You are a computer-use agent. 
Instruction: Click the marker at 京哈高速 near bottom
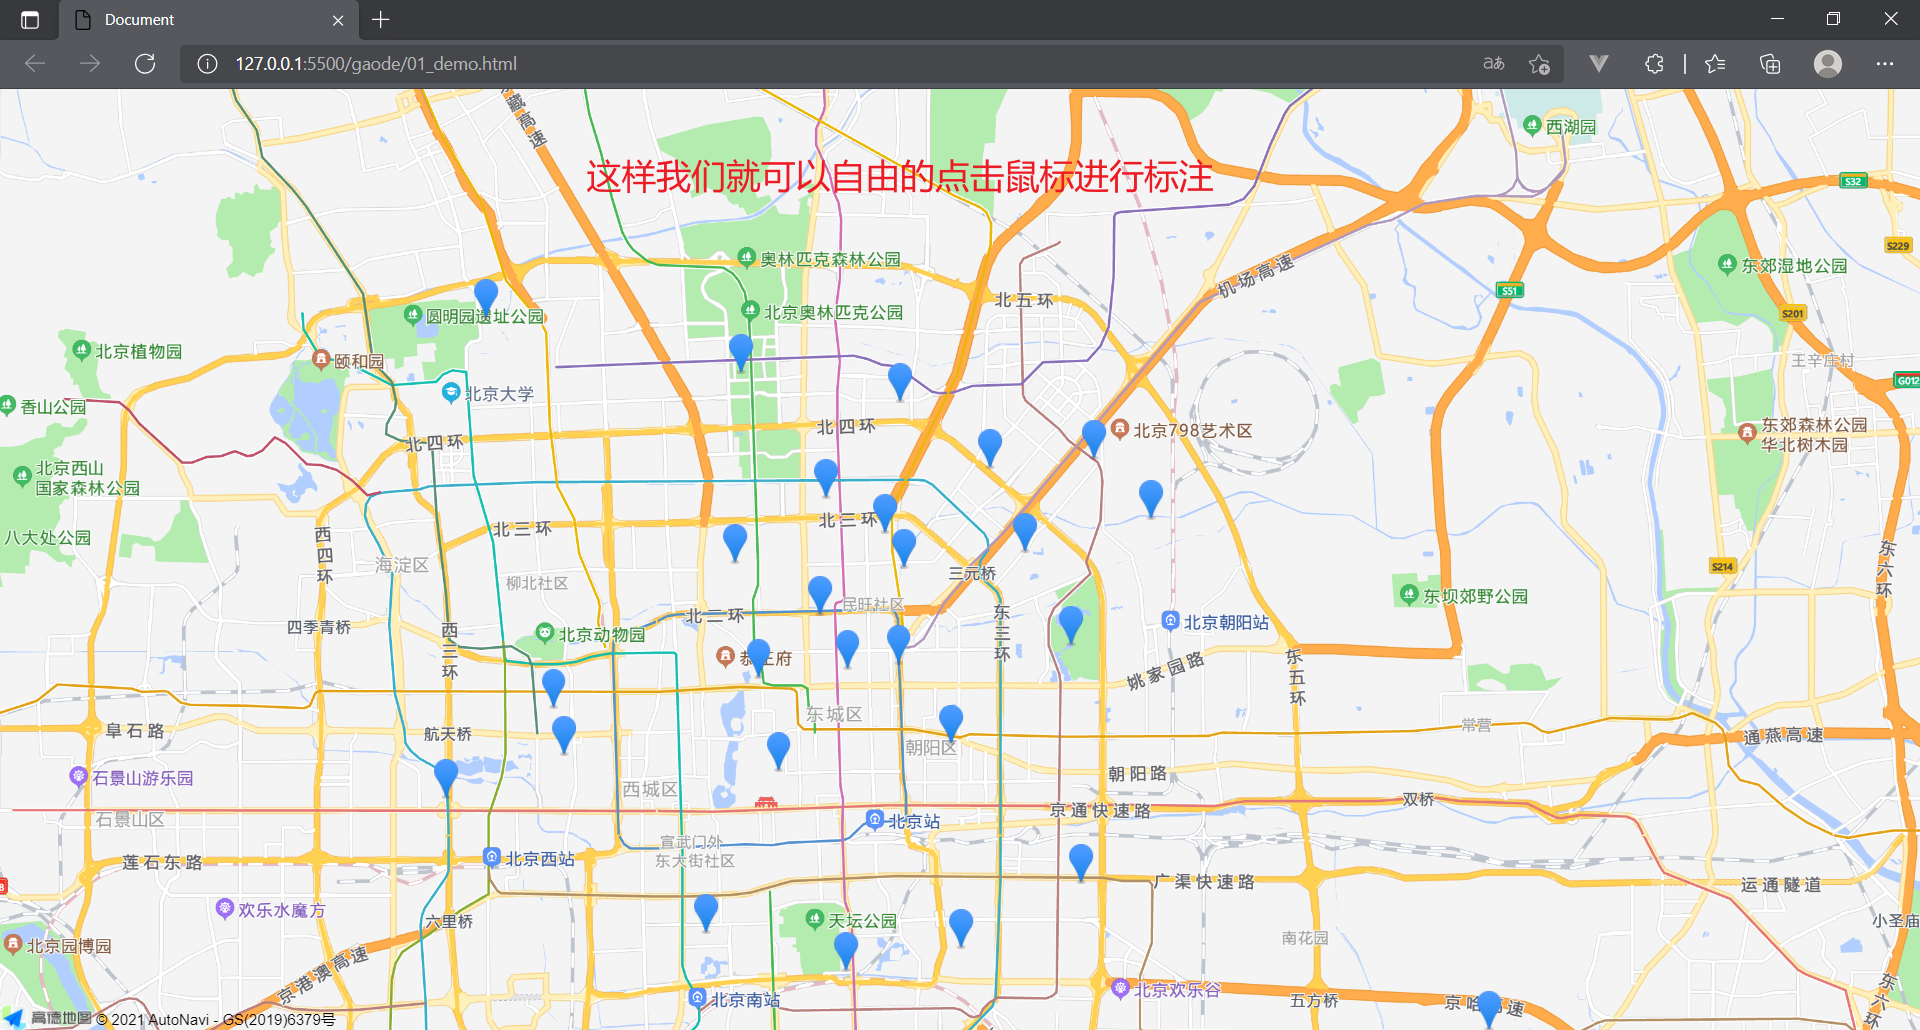[1489, 1009]
